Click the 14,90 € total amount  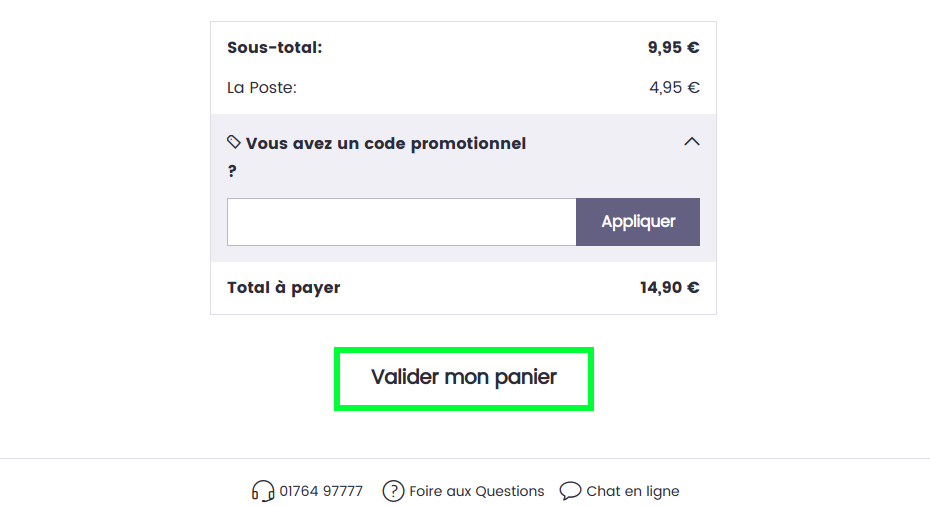[x=670, y=288]
